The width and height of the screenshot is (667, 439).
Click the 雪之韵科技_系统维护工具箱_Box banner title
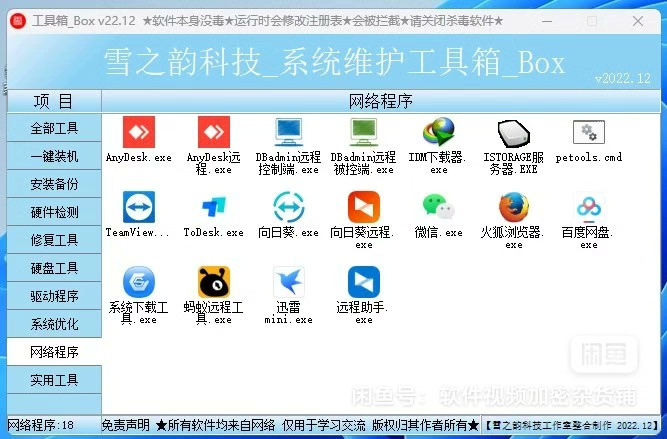point(334,63)
